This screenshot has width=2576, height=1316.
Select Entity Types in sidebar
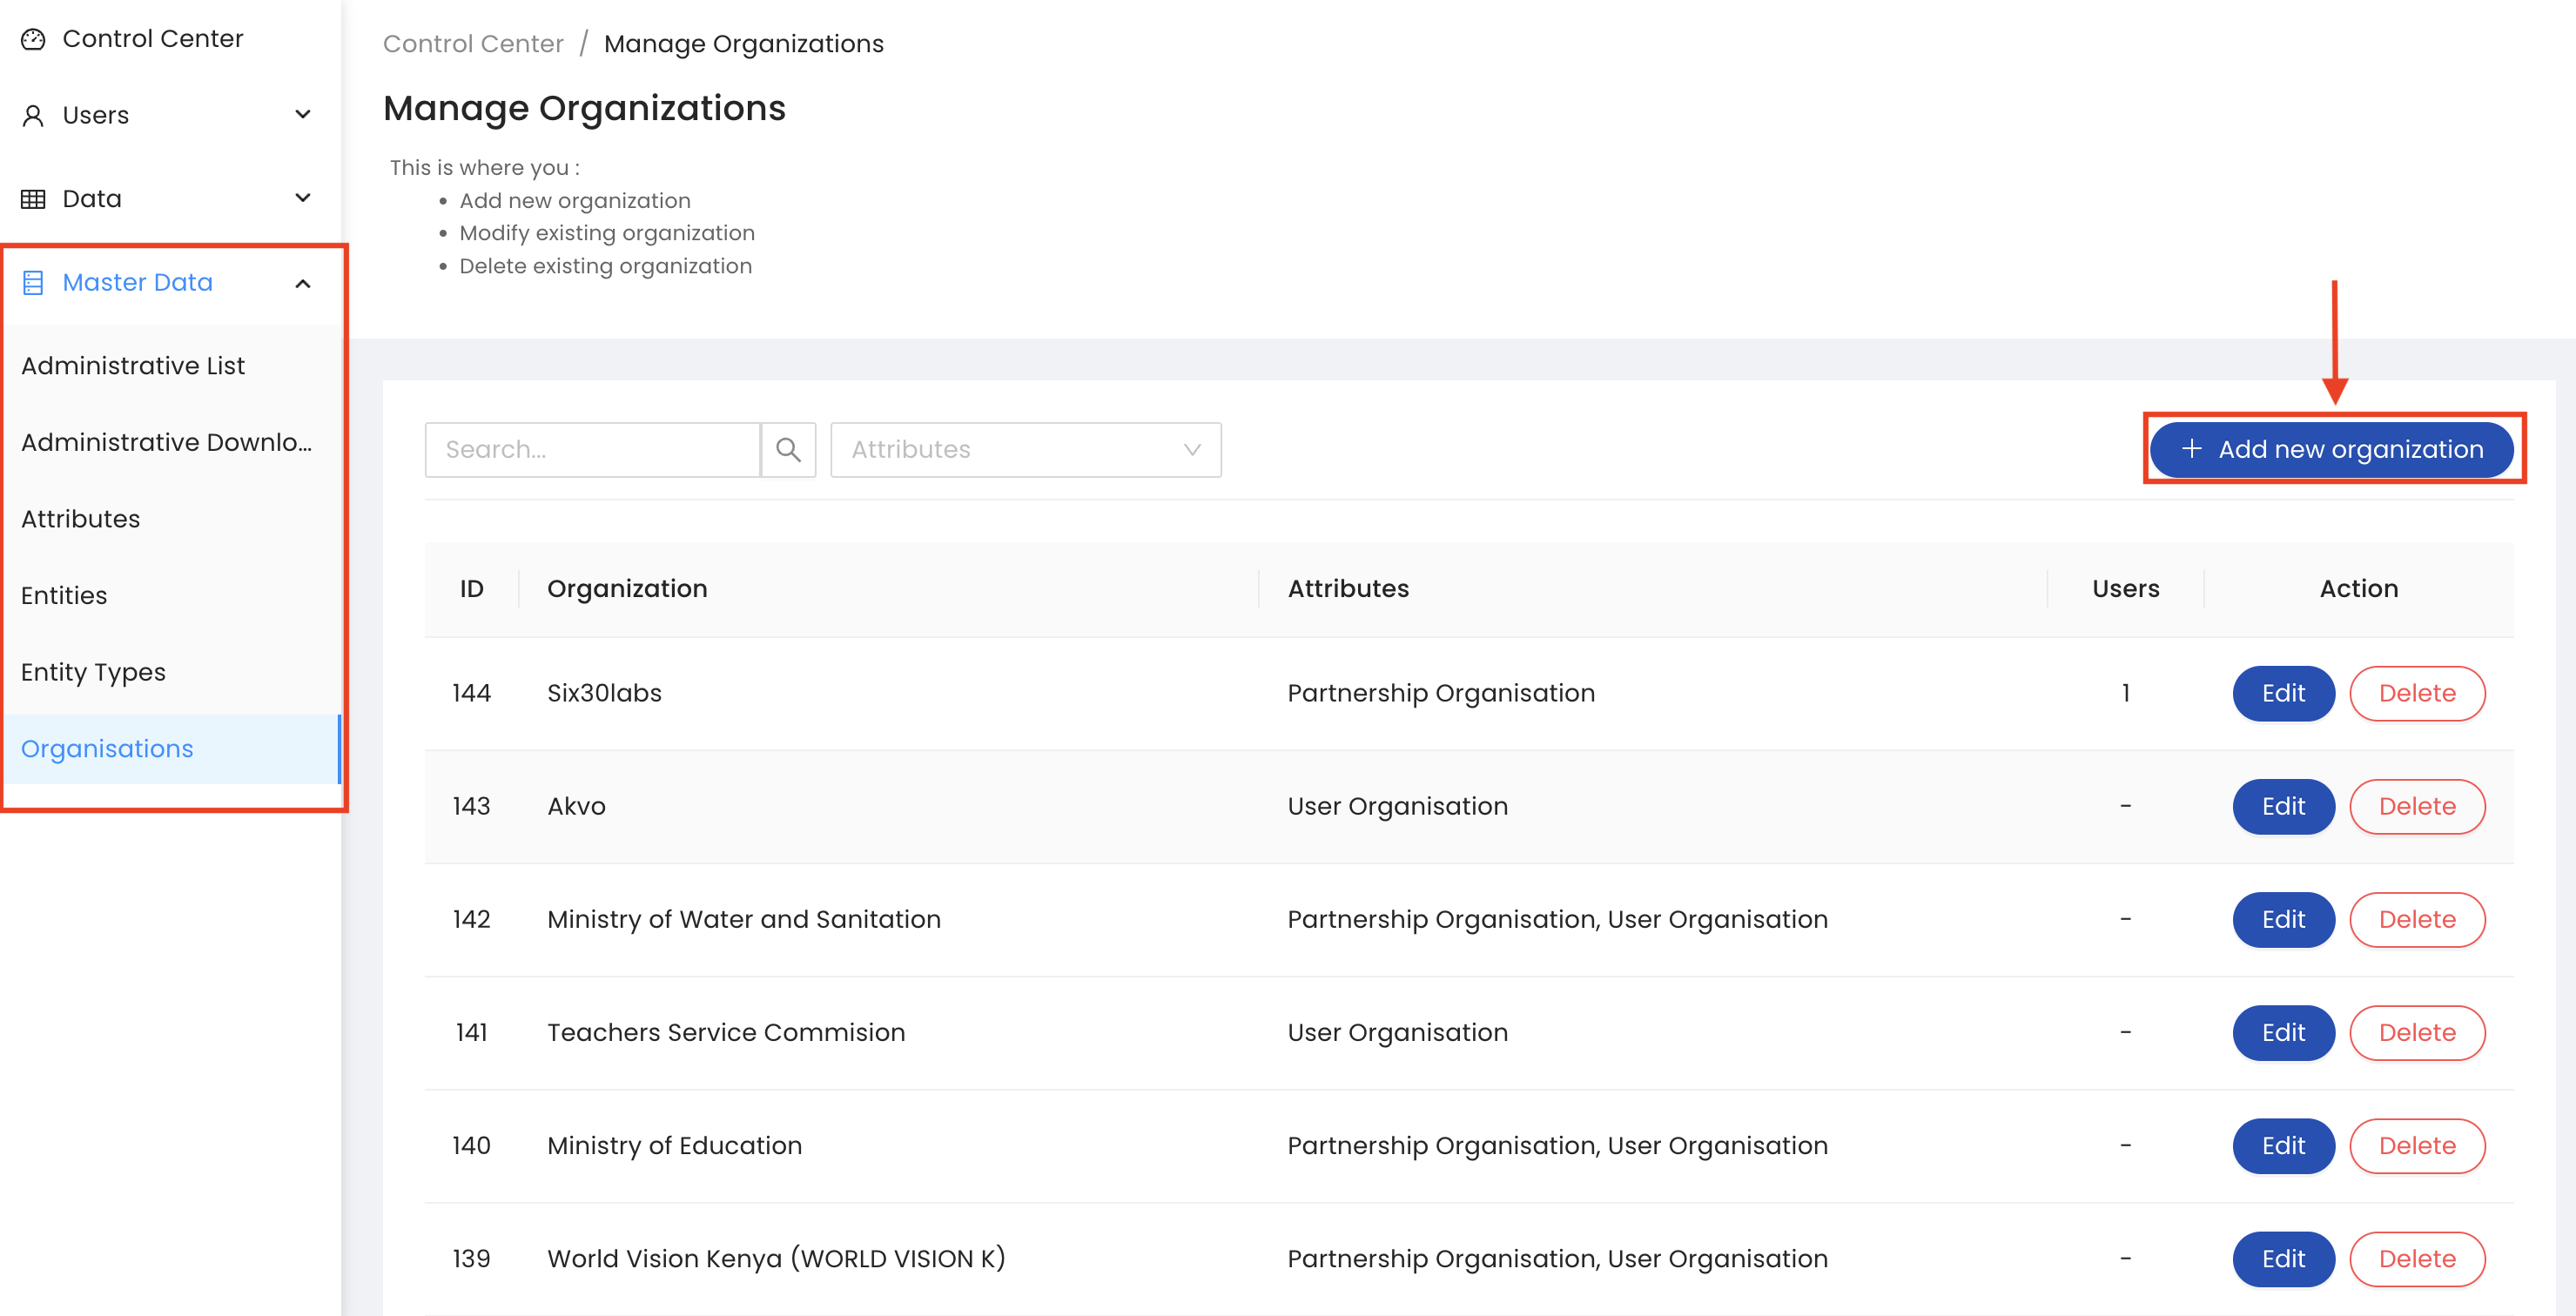[x=93, y=673]
